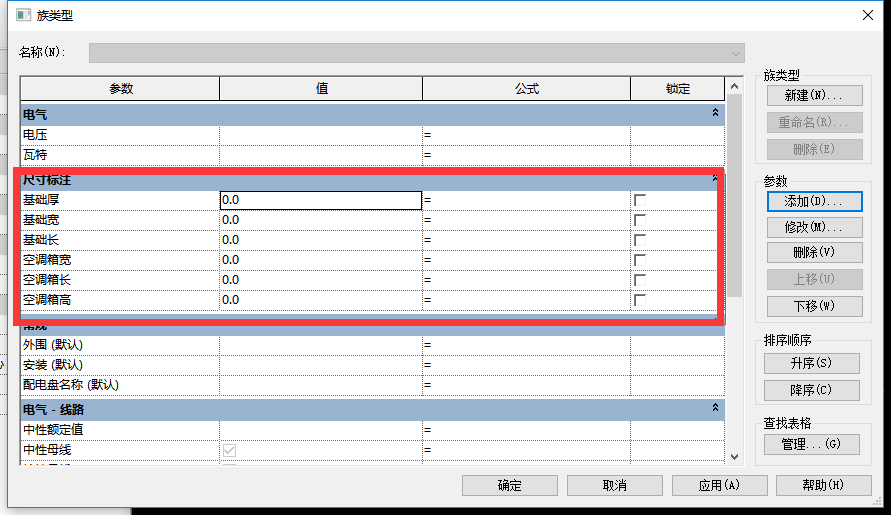Click the 重命名(R) button

814,122
